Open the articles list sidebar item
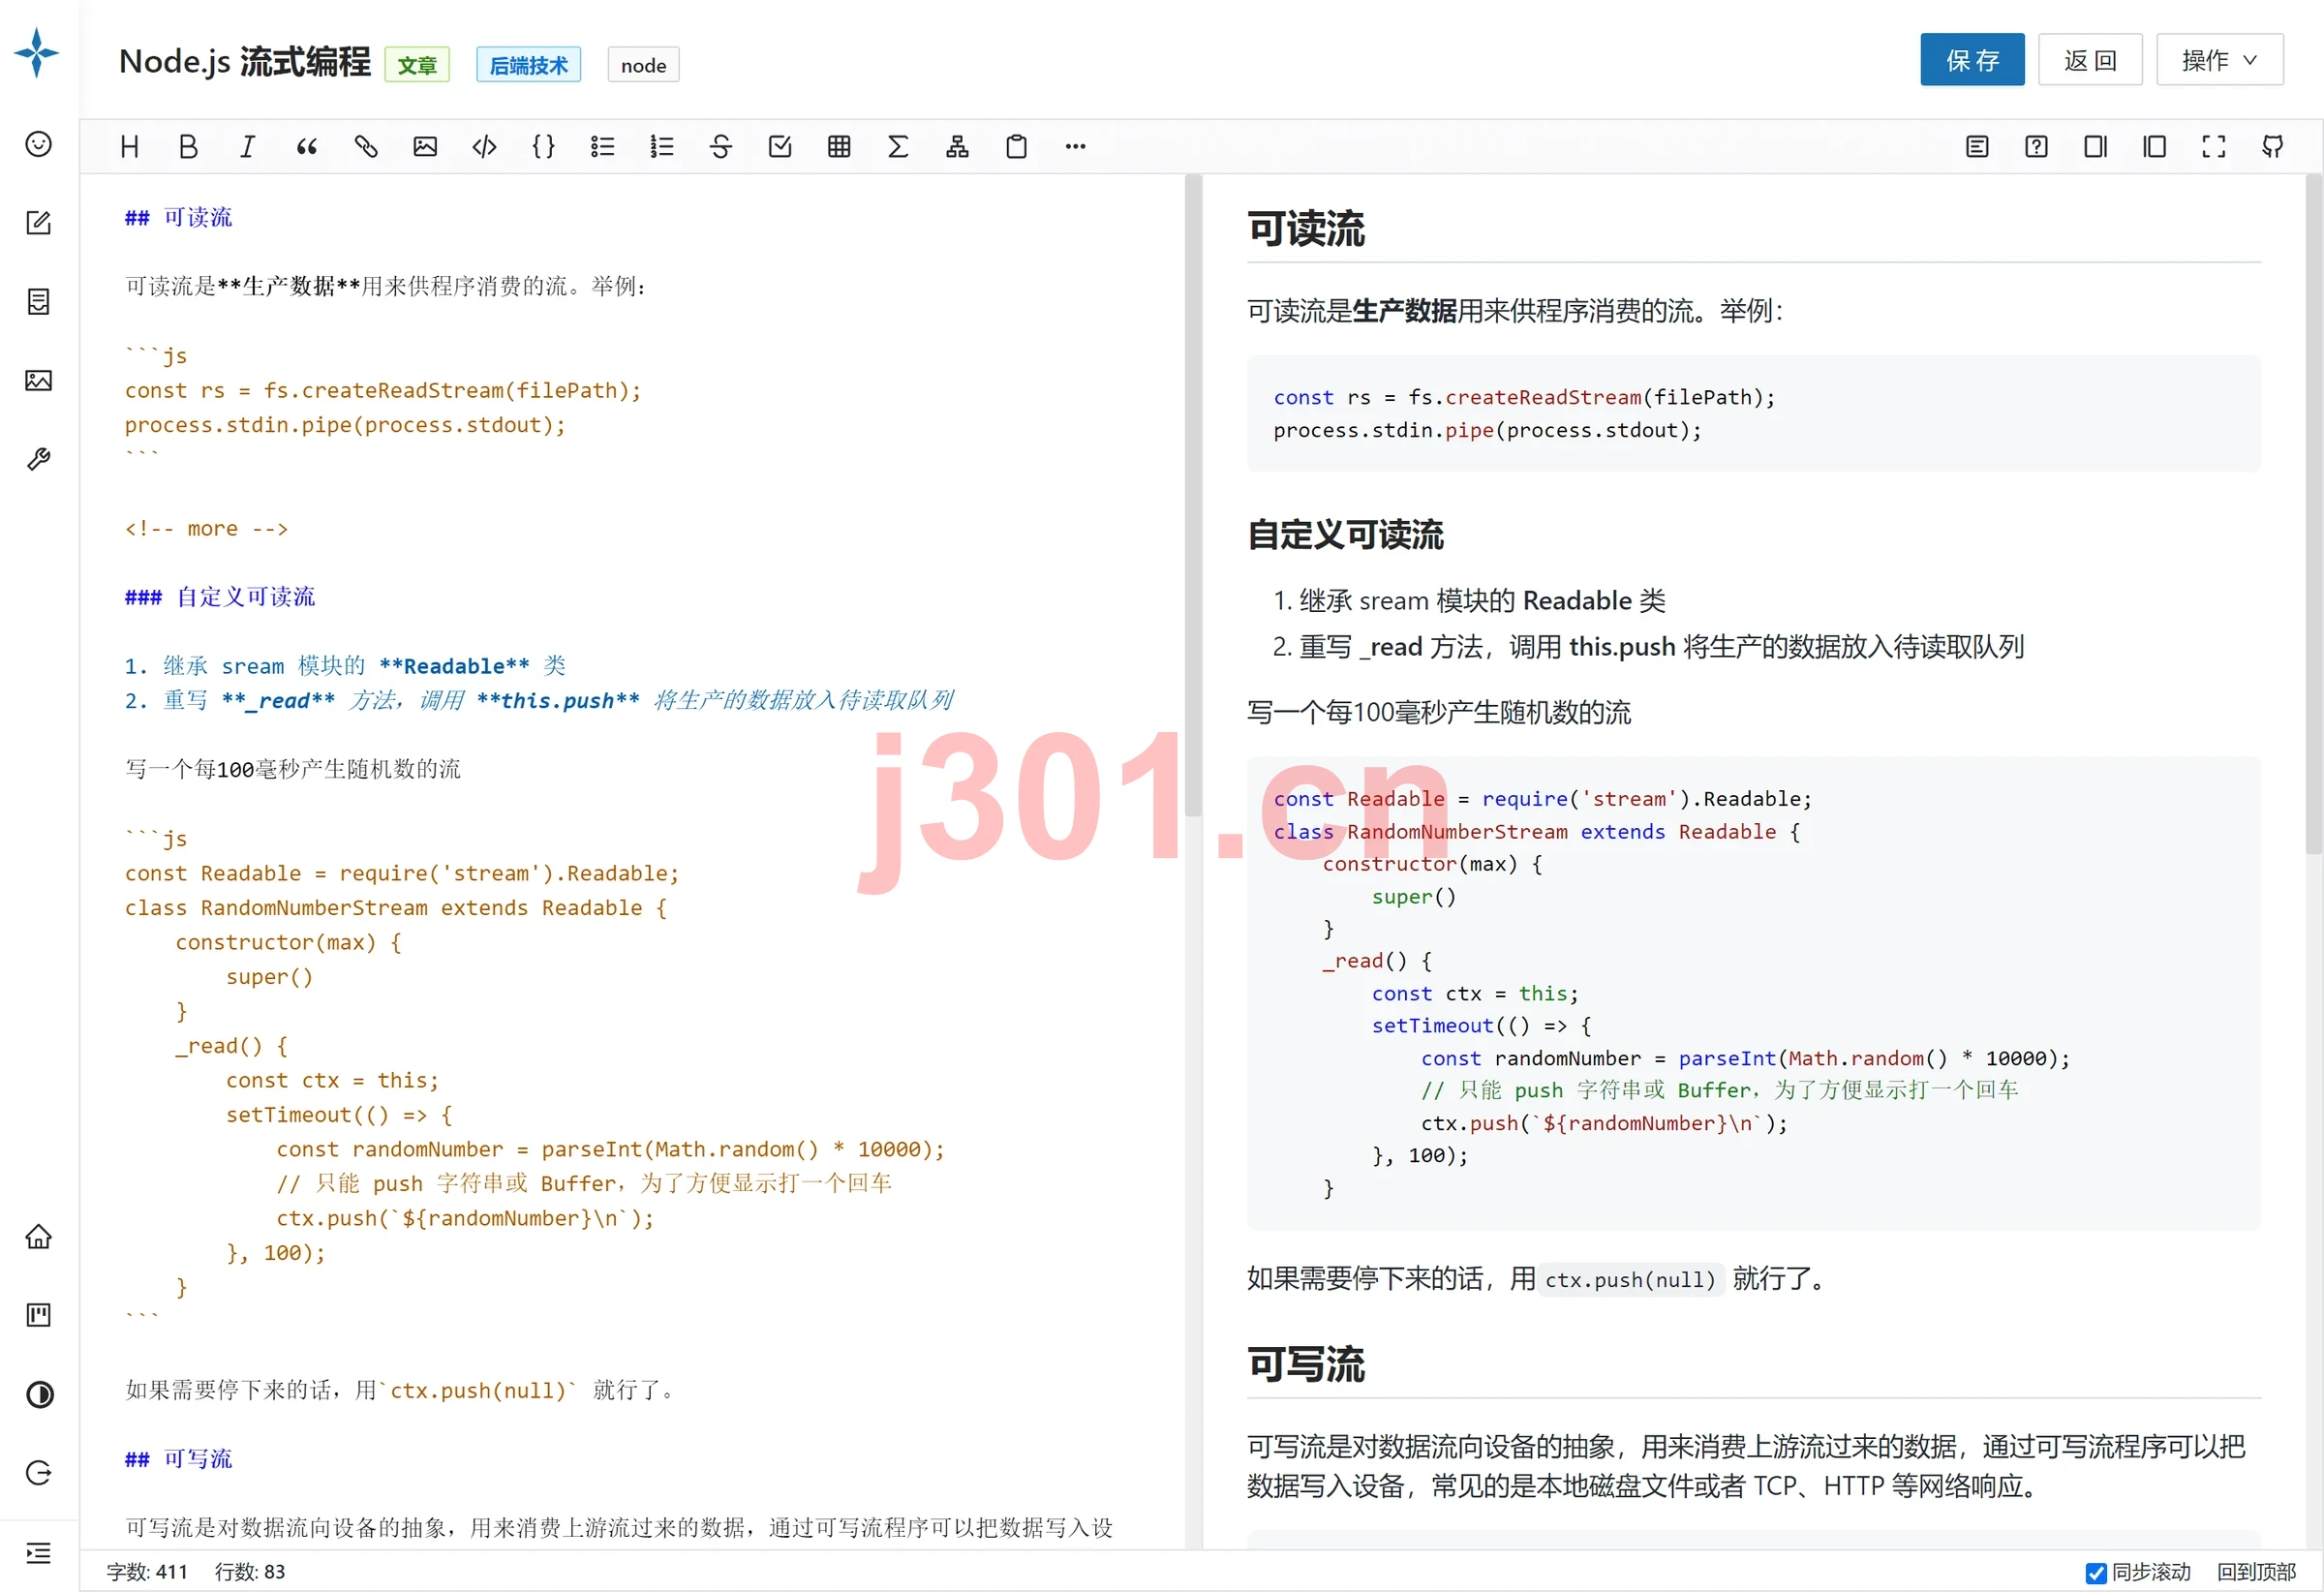2324x1592 pixels. (x=39, y=301)
